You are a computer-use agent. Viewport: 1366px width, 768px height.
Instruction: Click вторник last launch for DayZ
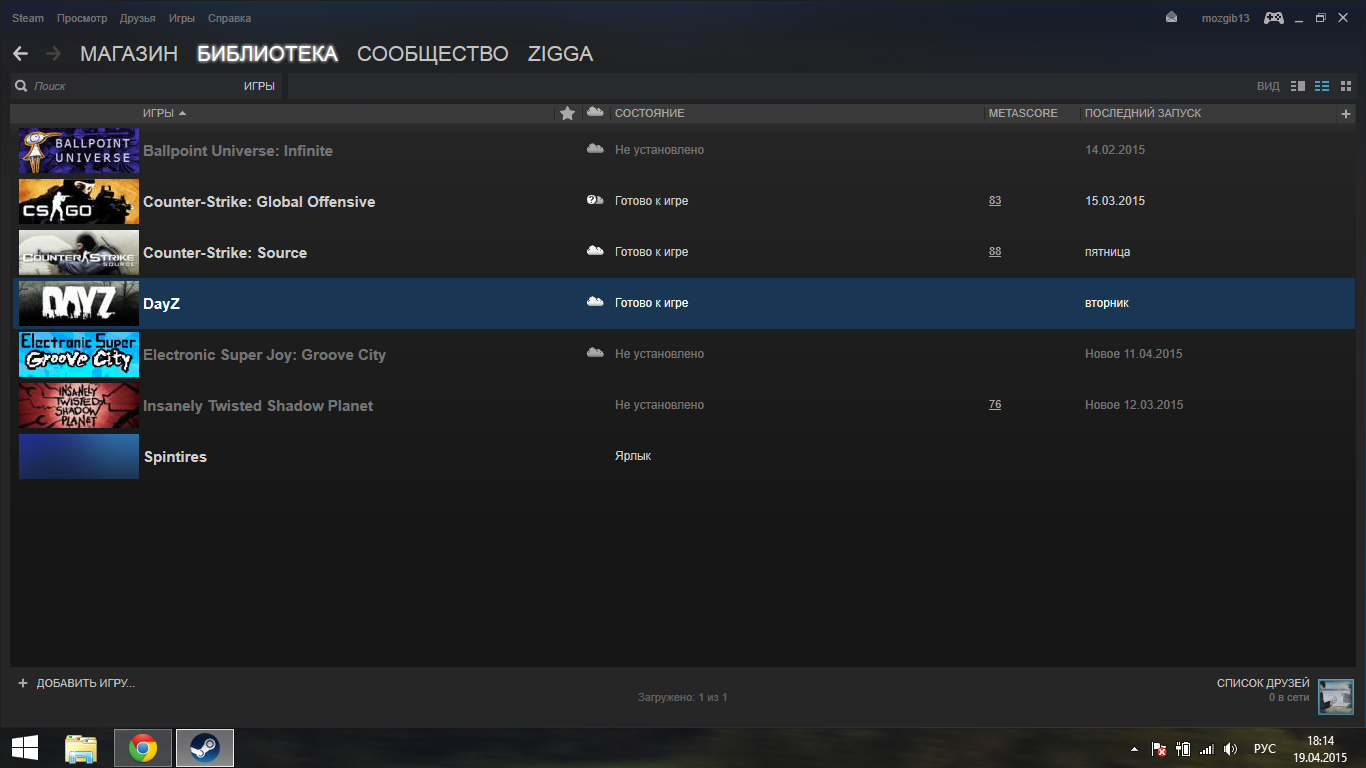tap(1107, 303)
